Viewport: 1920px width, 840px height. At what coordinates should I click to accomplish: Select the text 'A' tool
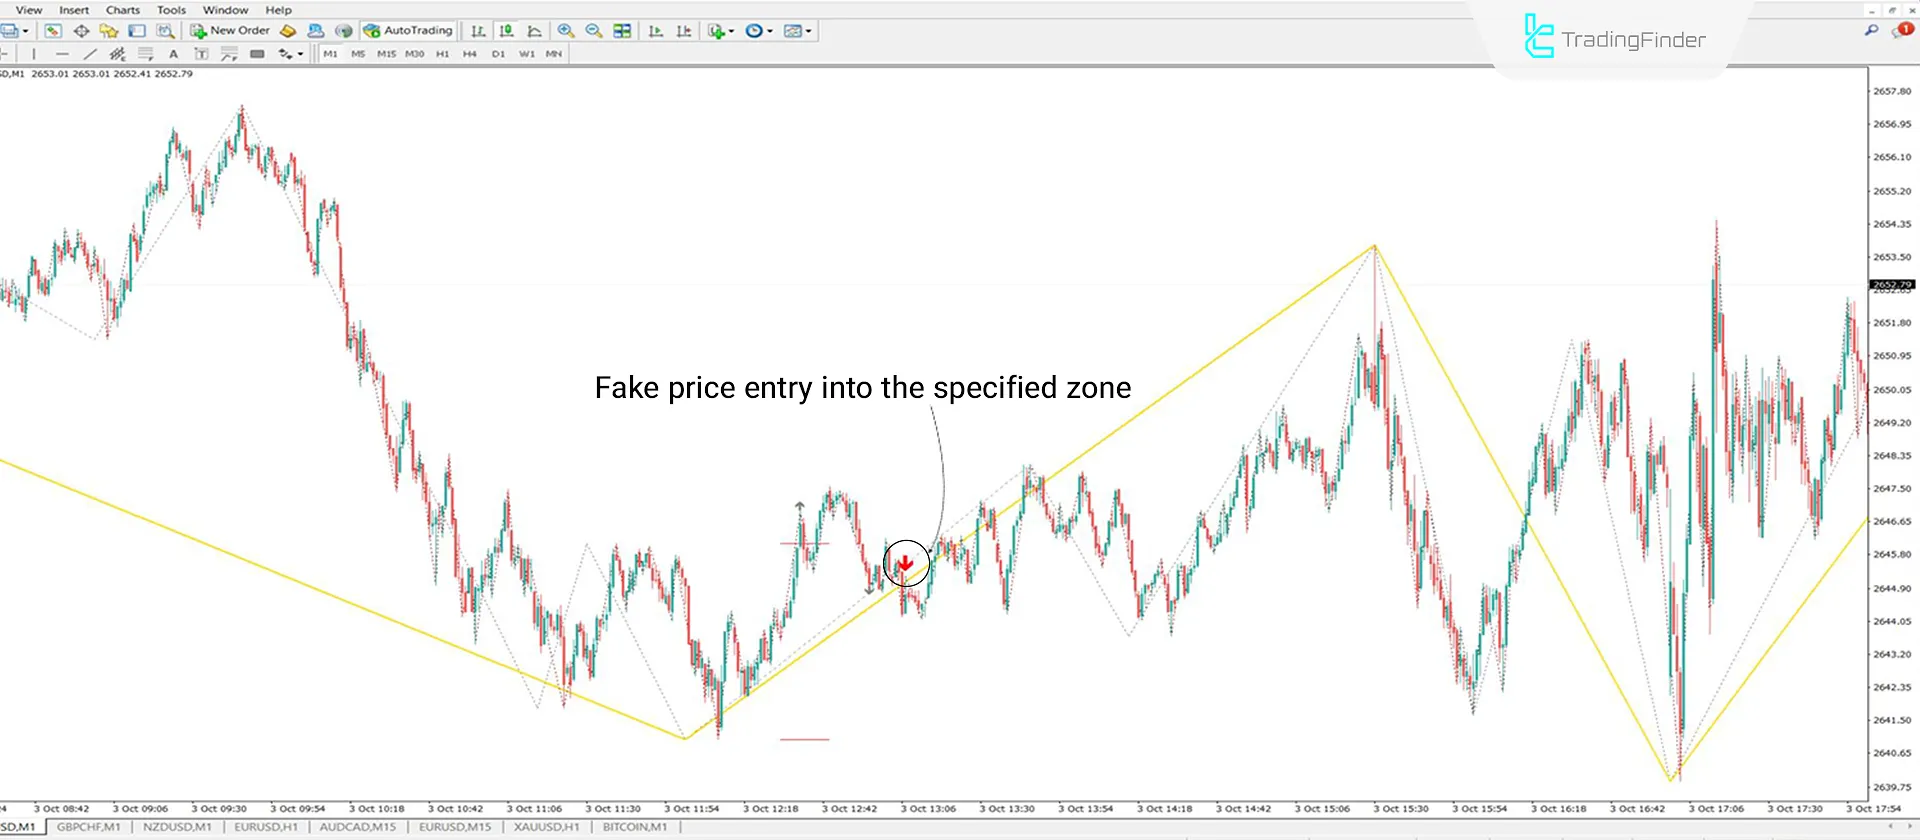(173, 54)
